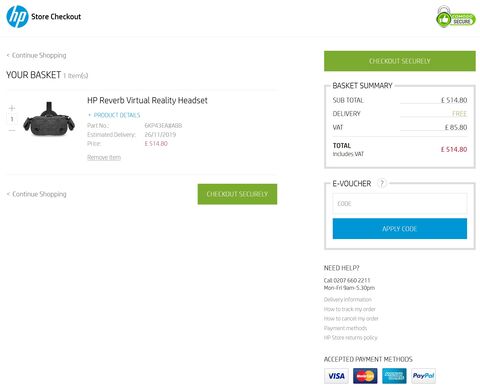Open the E-Voucher help question mark

(x=382, y=183)
